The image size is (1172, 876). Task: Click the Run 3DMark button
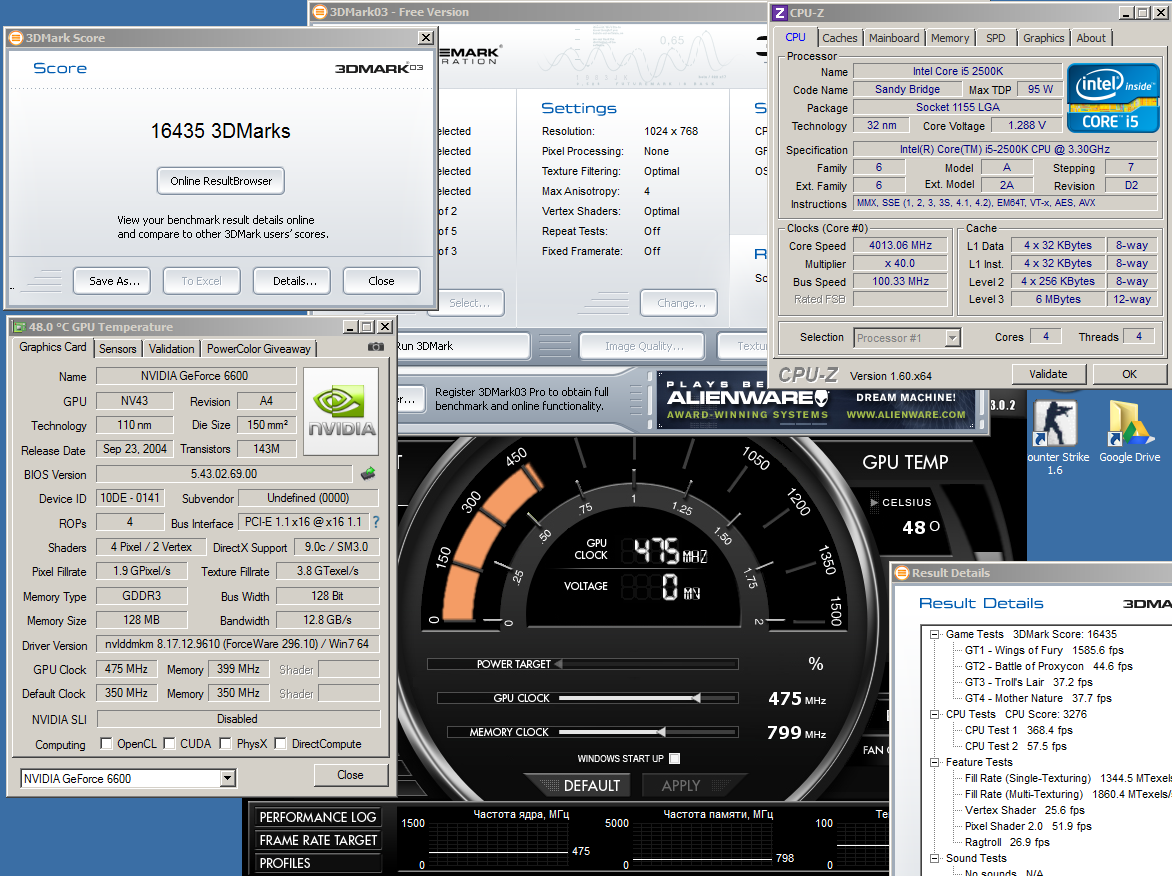click(463, 346)
